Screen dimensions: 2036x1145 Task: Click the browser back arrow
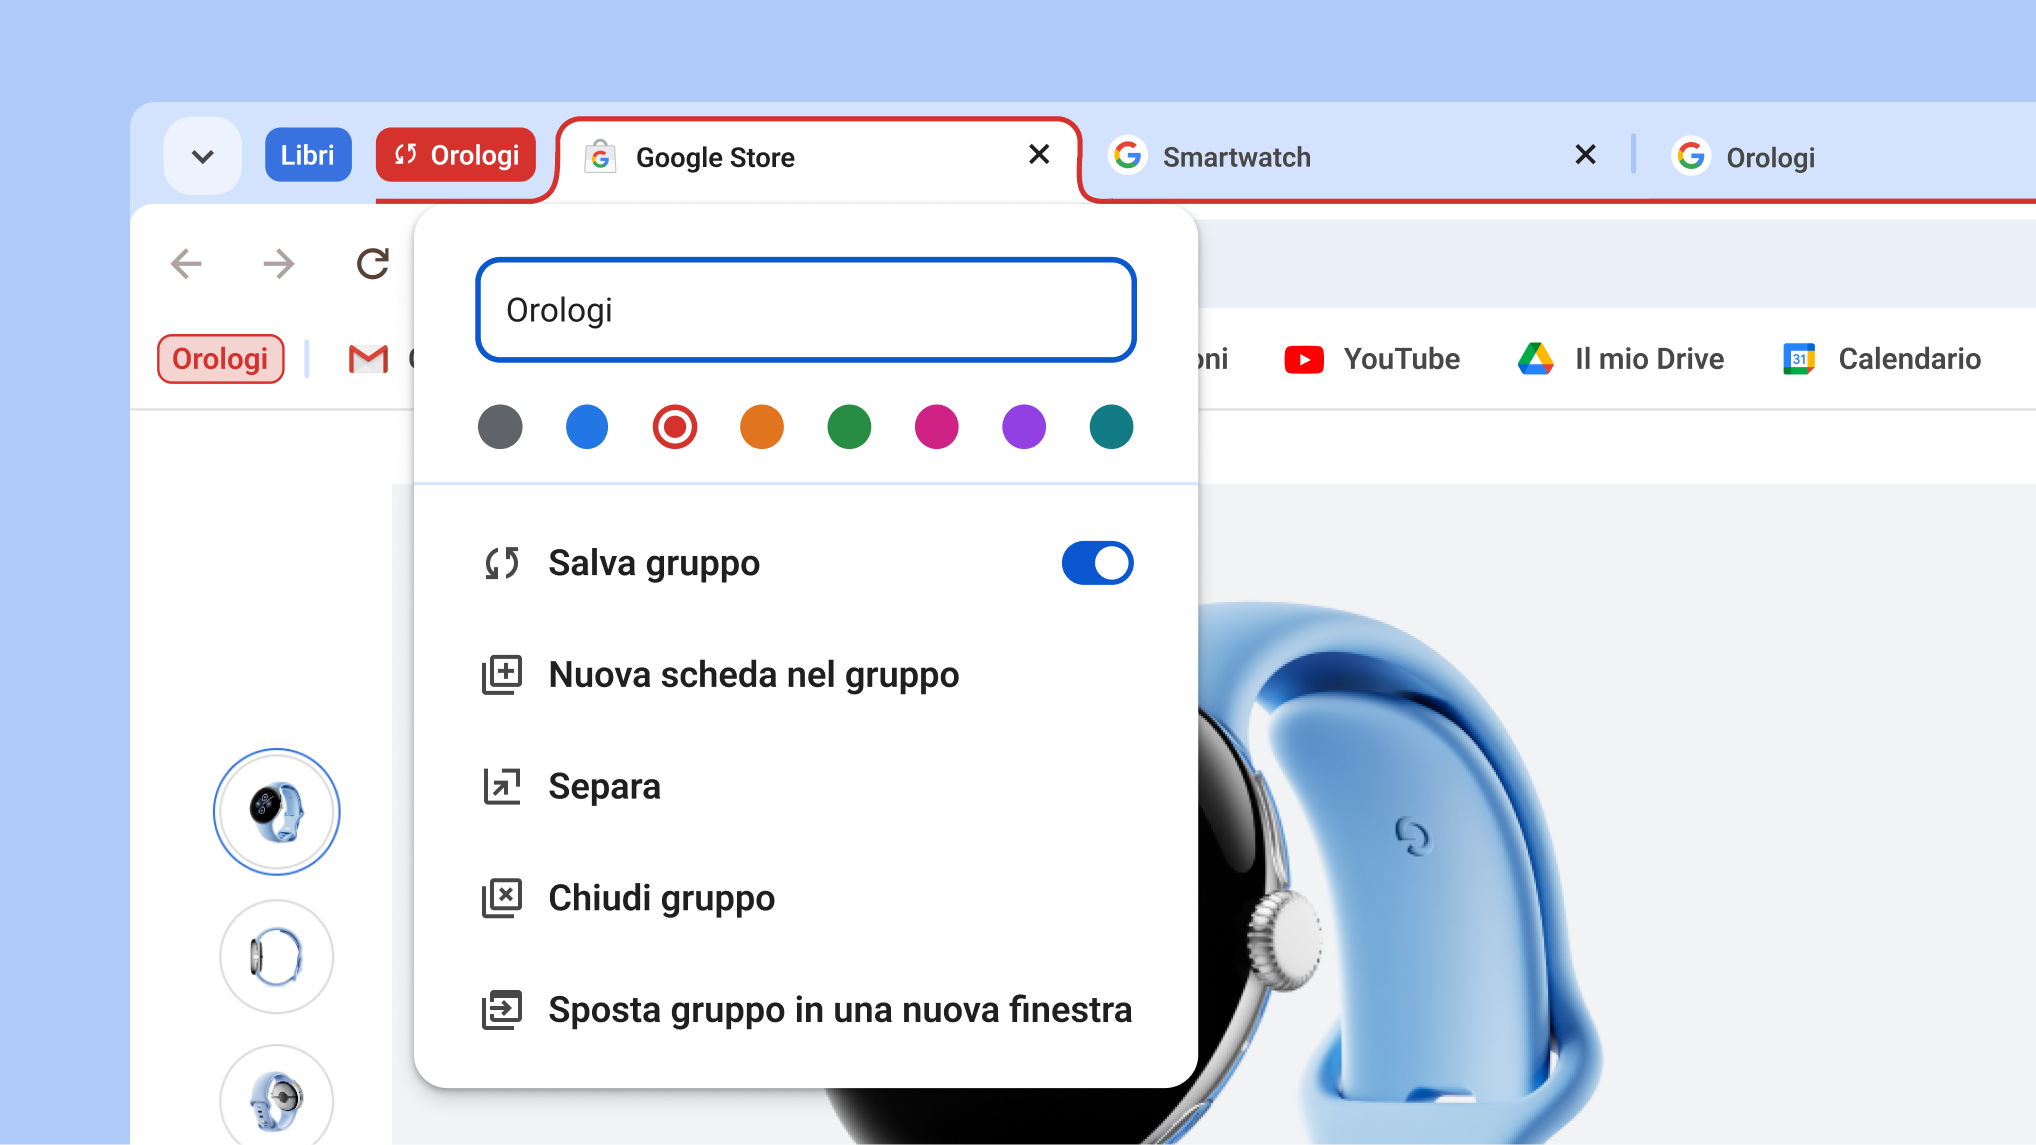186,263
